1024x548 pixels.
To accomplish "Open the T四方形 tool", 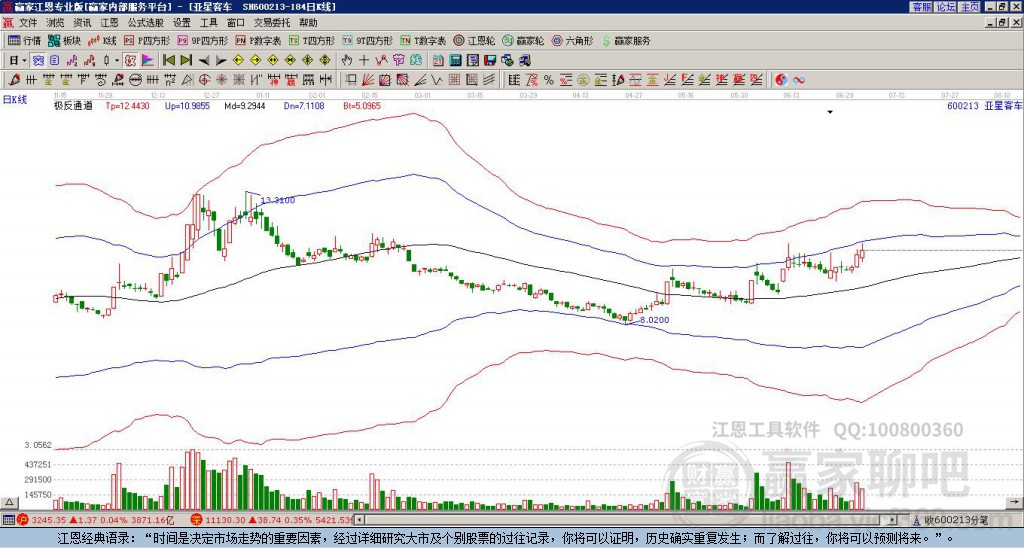I will click(x=312, y=40).
